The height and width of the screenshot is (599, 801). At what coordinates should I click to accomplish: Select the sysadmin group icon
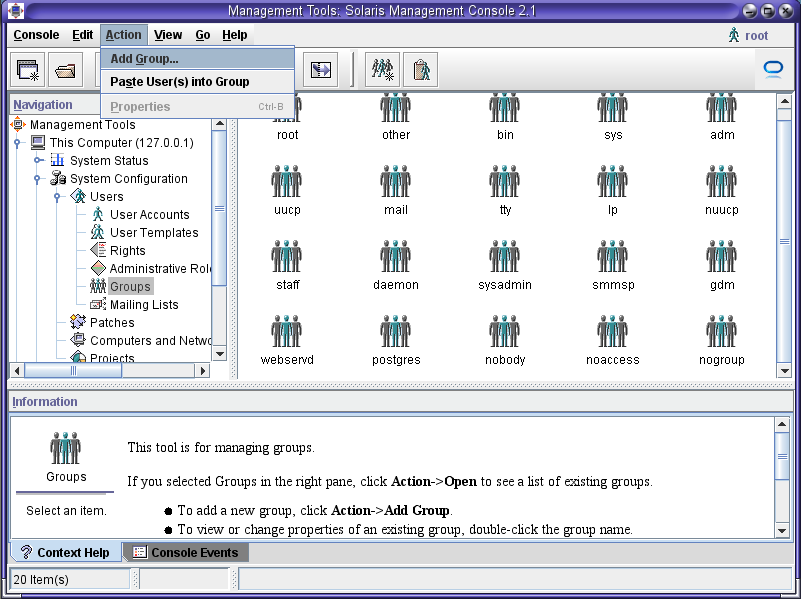pyautogui.click(x=504, y=256)
